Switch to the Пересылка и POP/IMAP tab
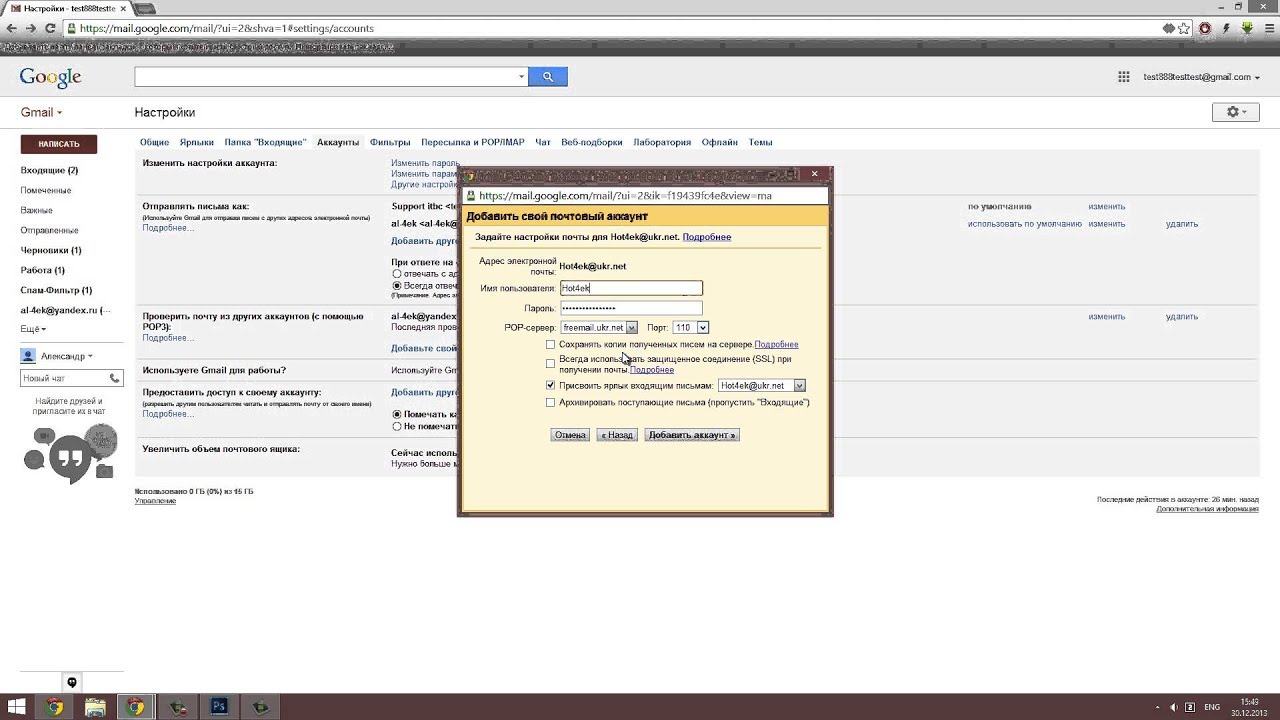Viewport: 1280px width, 720px height. (x=473, y=142)
